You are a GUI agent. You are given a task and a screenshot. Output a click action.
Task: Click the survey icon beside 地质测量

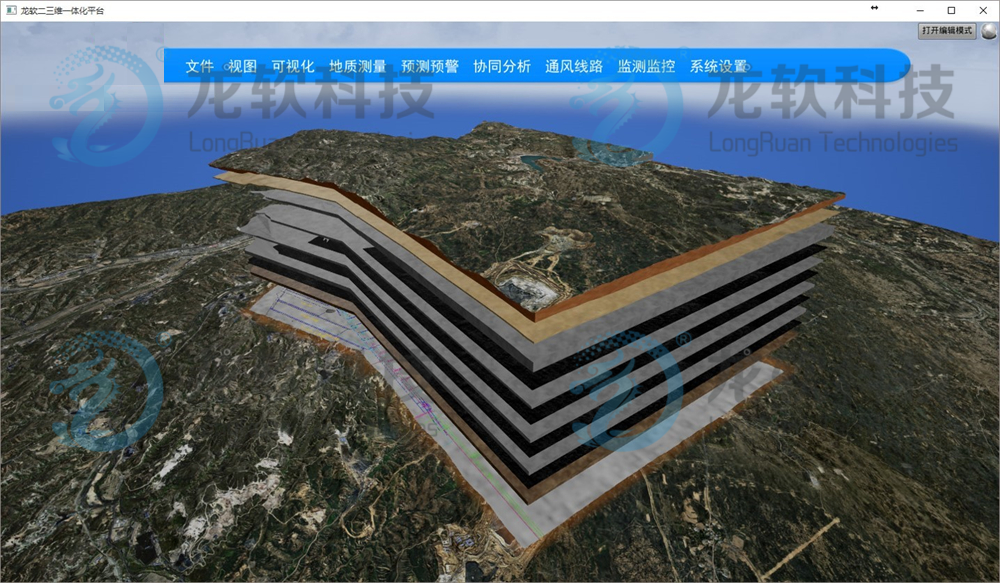pos(320,64)
